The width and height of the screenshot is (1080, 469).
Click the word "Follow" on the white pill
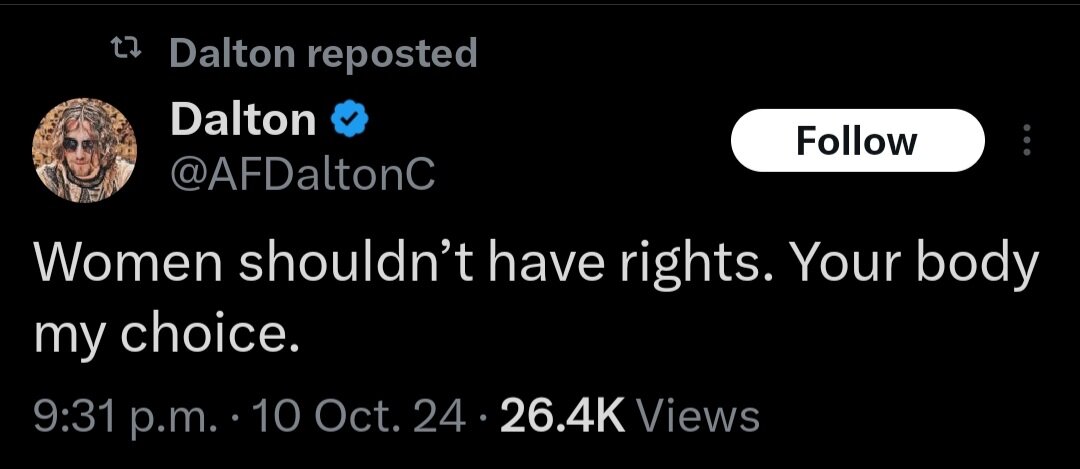tap(857, 141)
